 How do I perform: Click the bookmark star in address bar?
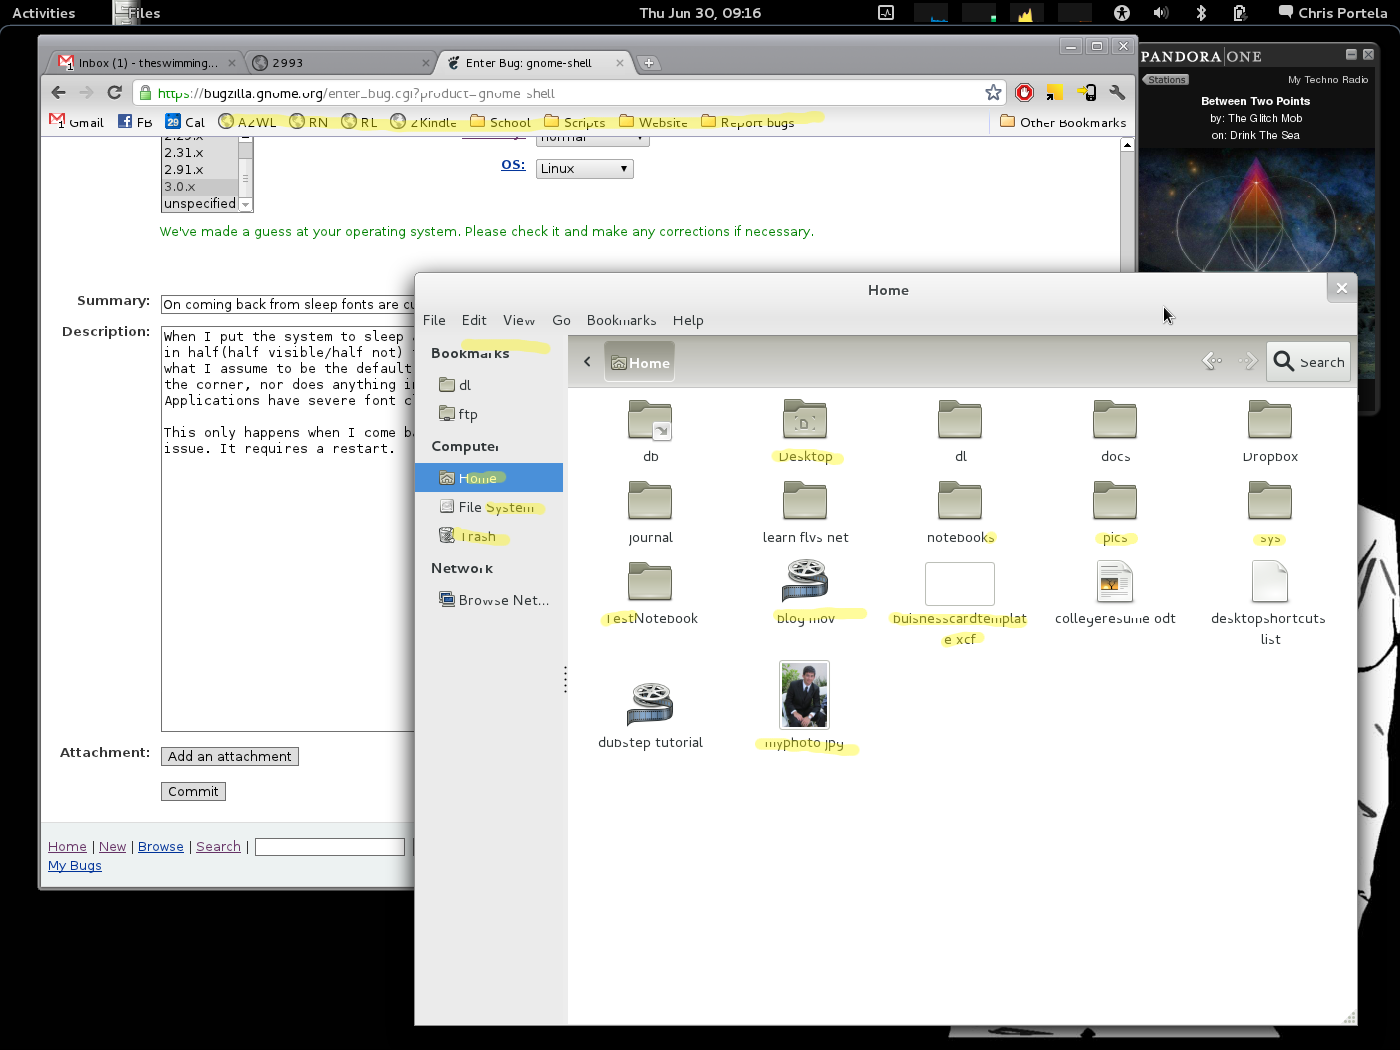[x=993, y=93]
